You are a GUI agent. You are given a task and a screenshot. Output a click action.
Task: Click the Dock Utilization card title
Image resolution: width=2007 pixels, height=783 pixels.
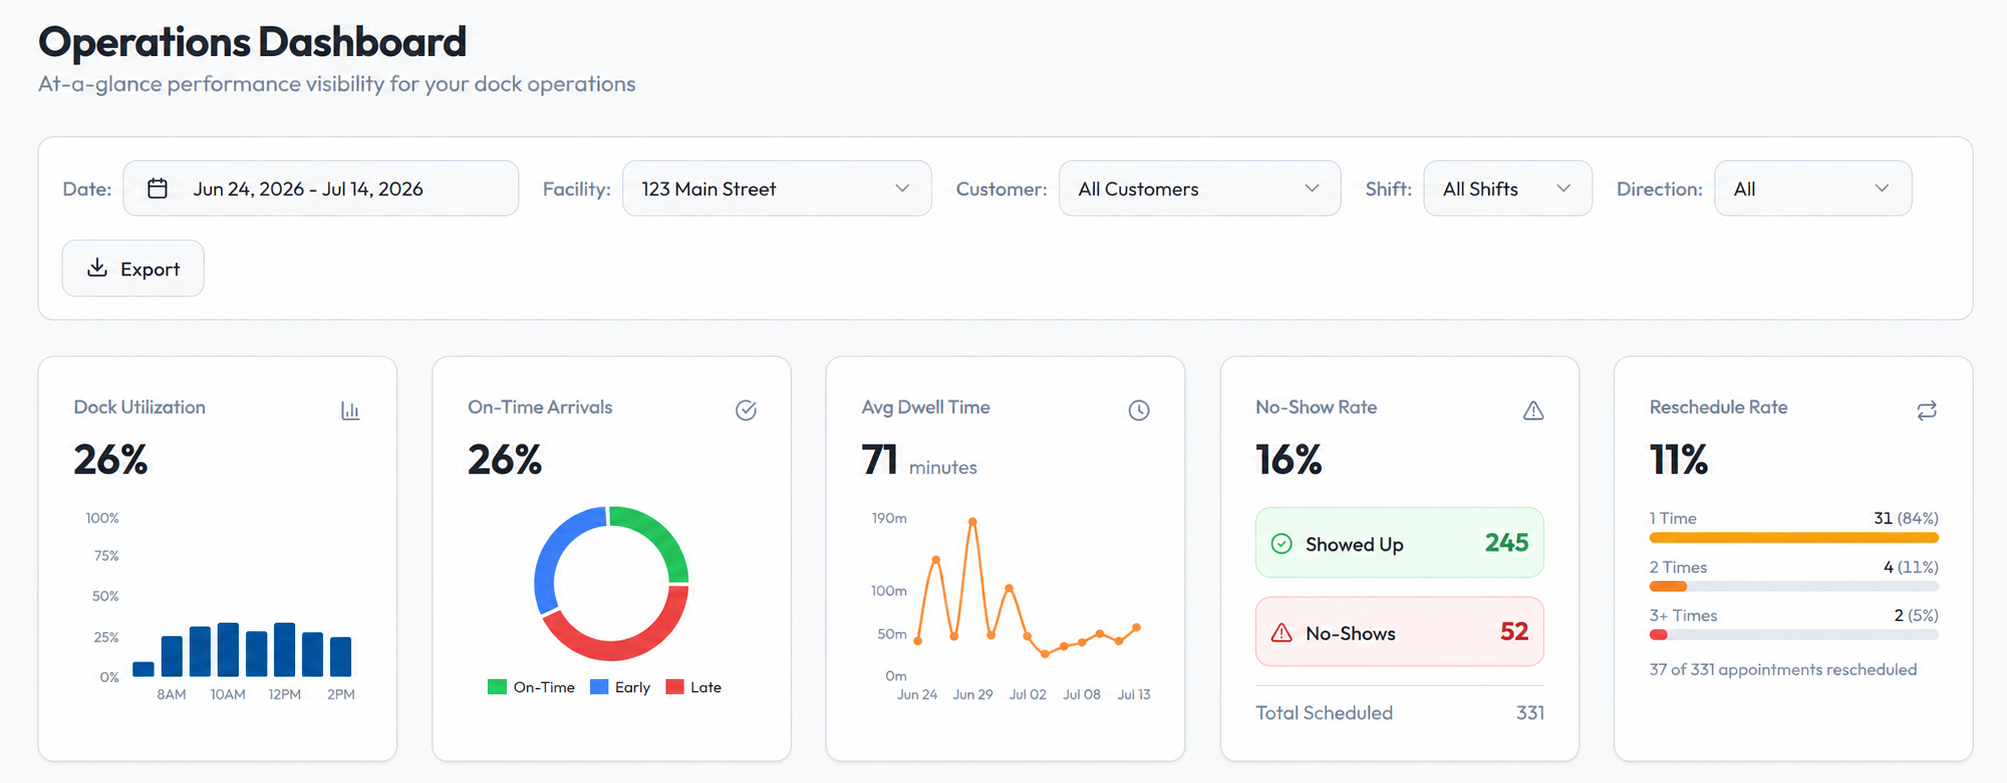(x=139, y=407)
